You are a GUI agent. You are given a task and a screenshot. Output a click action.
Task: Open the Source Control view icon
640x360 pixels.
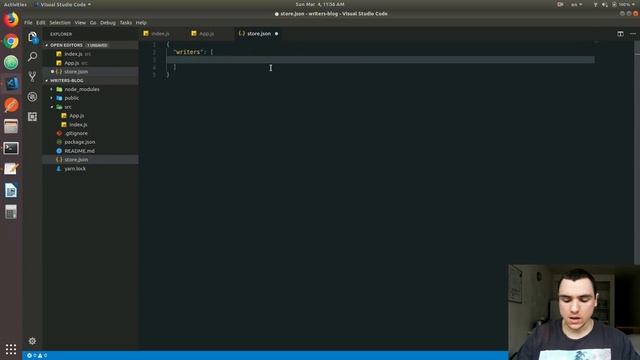click(32, 76)
